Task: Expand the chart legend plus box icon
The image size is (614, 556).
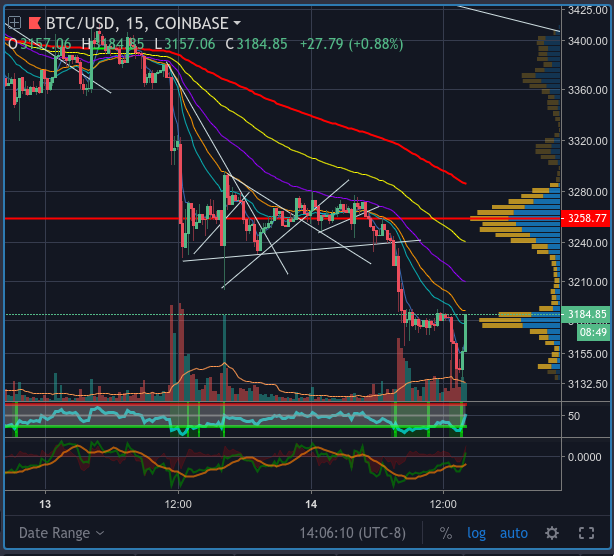Action: 14,23
